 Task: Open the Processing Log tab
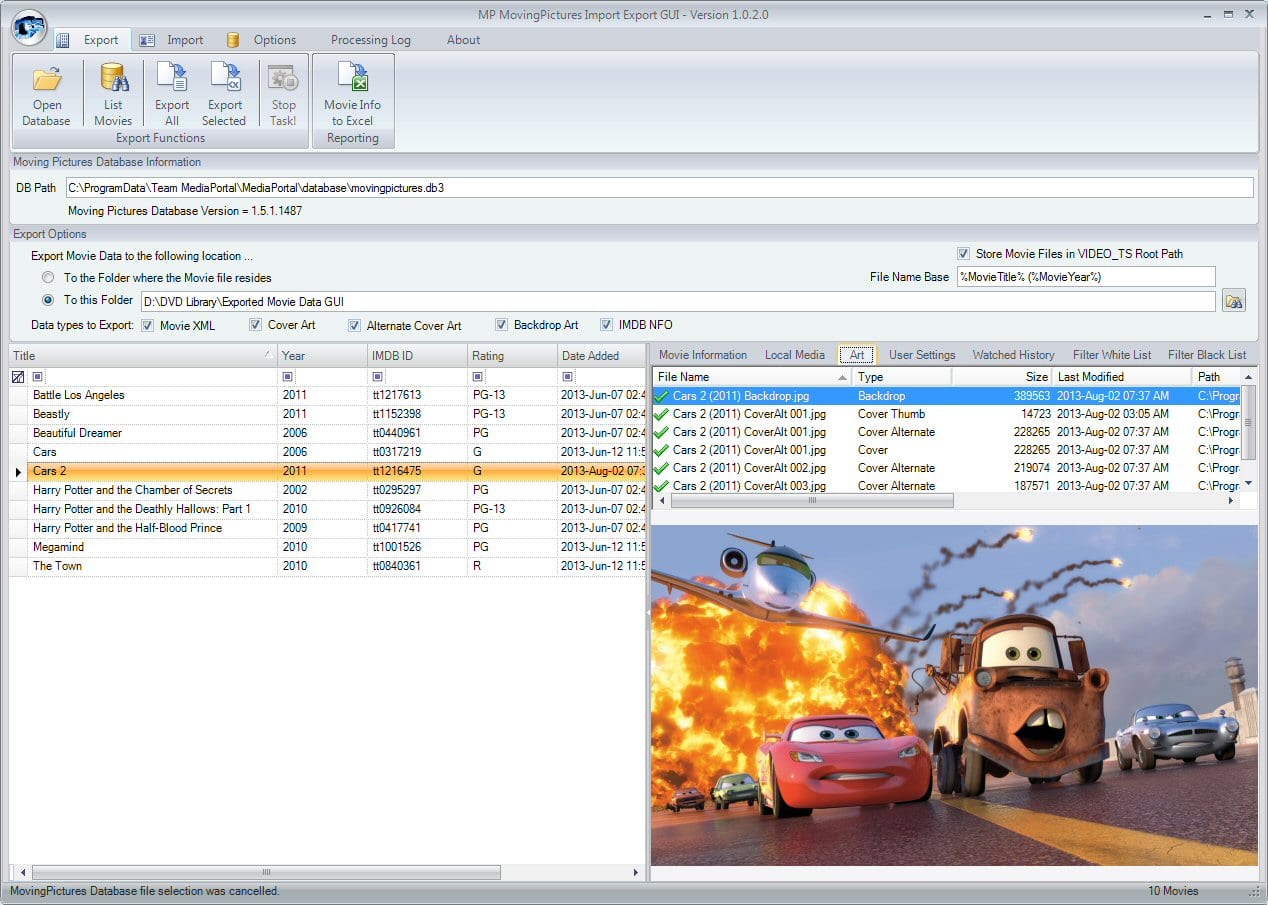pos(371,40)
